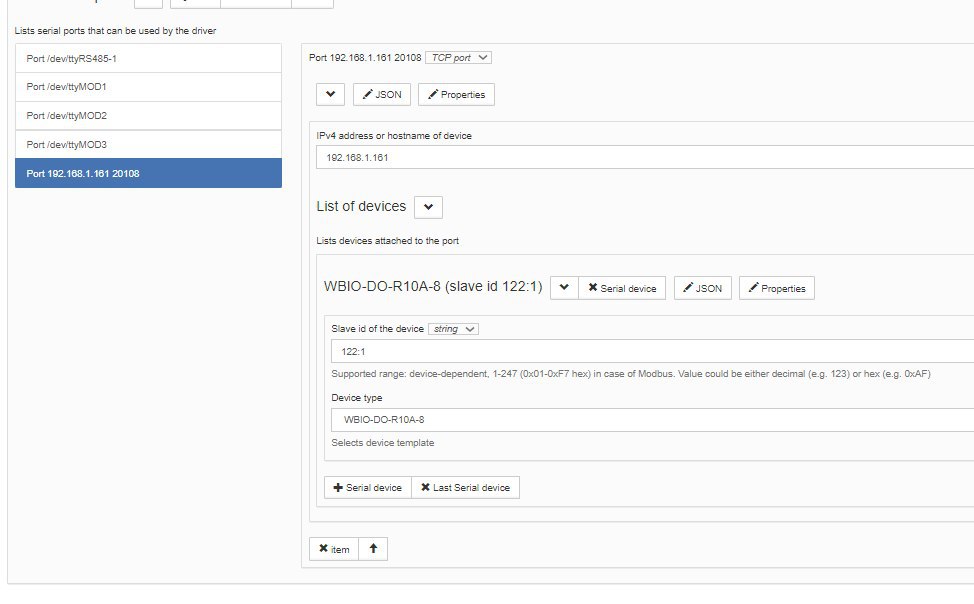Open the port's JSON editor
974x604 pixels.
click(382, 94)
